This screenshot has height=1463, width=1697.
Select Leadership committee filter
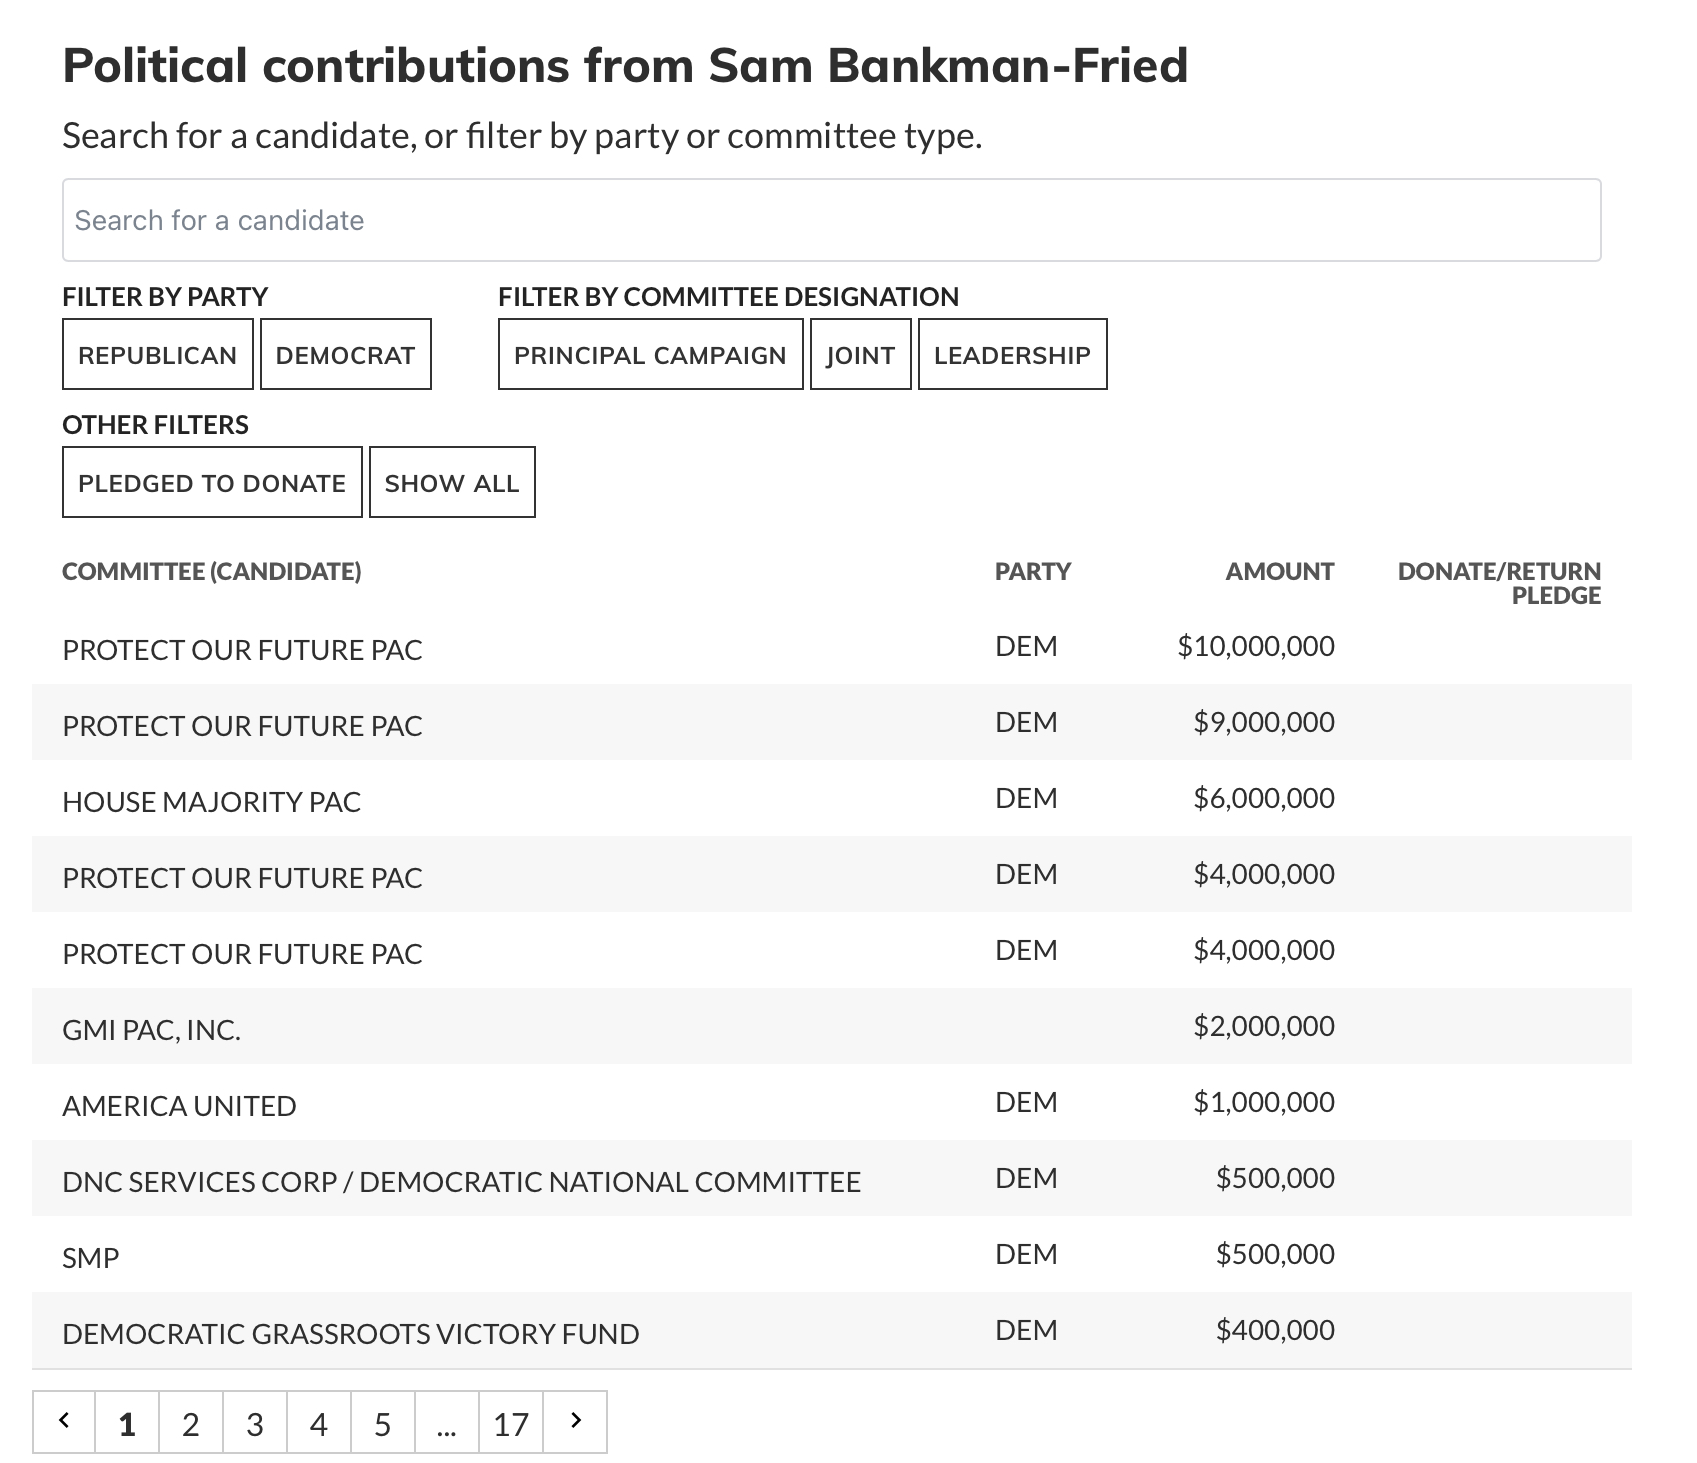point(1012,354)
